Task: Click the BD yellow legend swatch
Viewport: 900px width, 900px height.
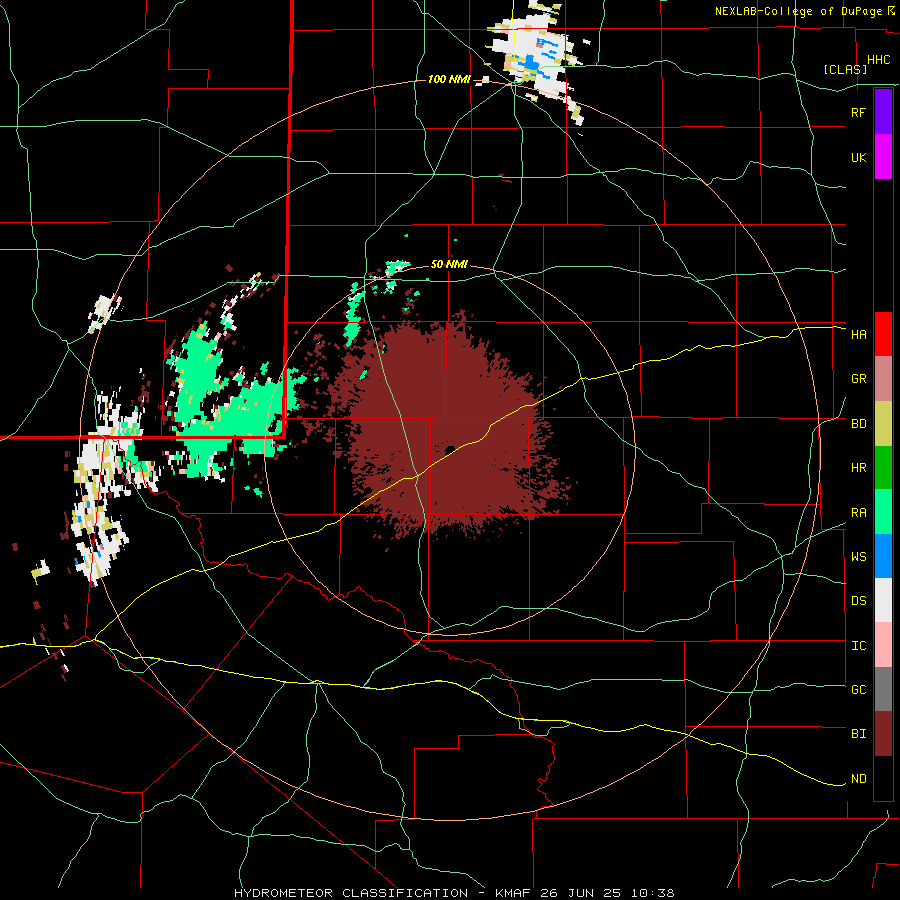Action: tap(883, 424)
